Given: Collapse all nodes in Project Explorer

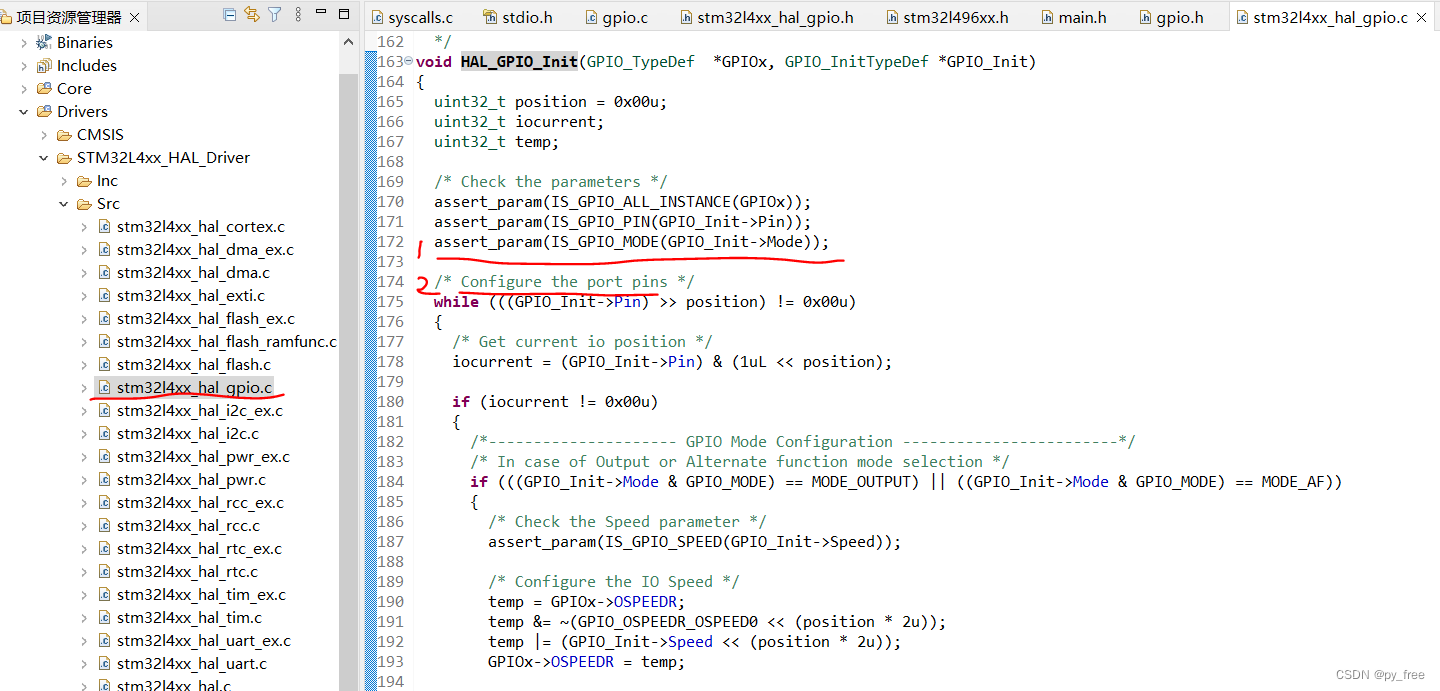Looking at the screenshot, I should click(x=230, y=14).
